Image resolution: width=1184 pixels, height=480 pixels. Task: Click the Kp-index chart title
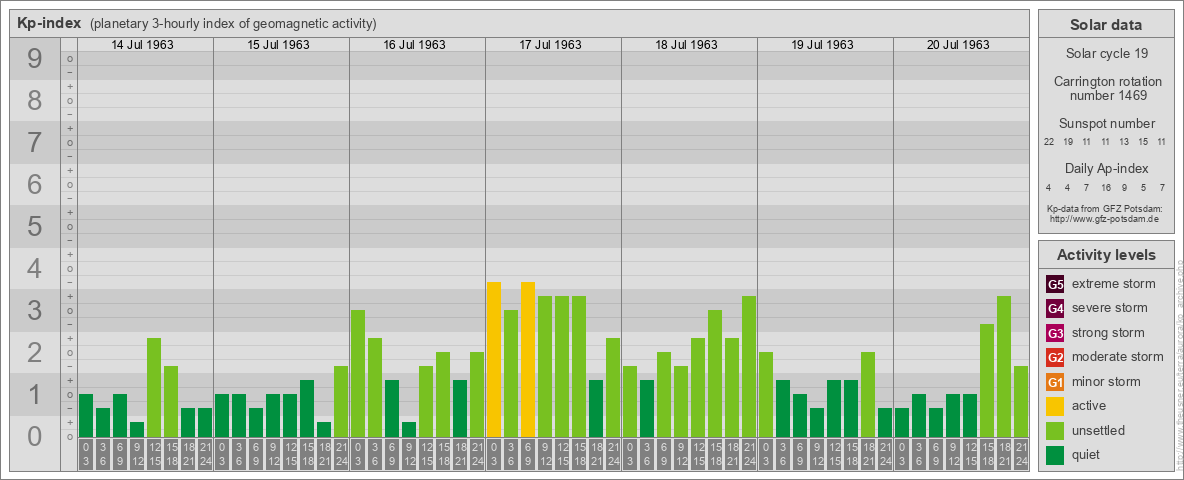(x=49, y=23)
